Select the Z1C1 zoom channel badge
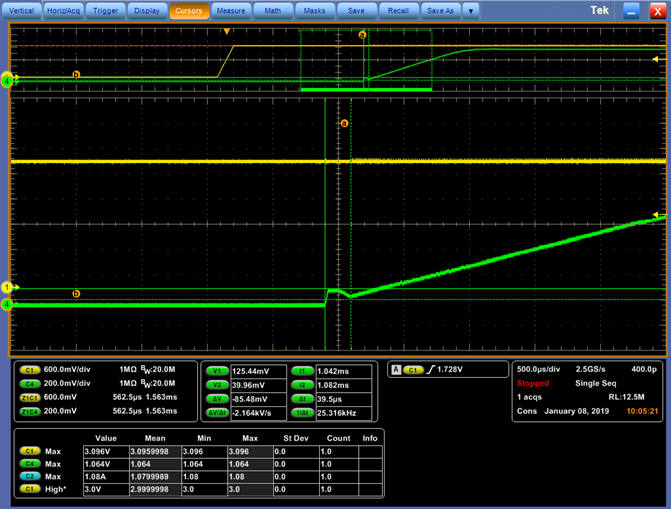 point(30,398)
